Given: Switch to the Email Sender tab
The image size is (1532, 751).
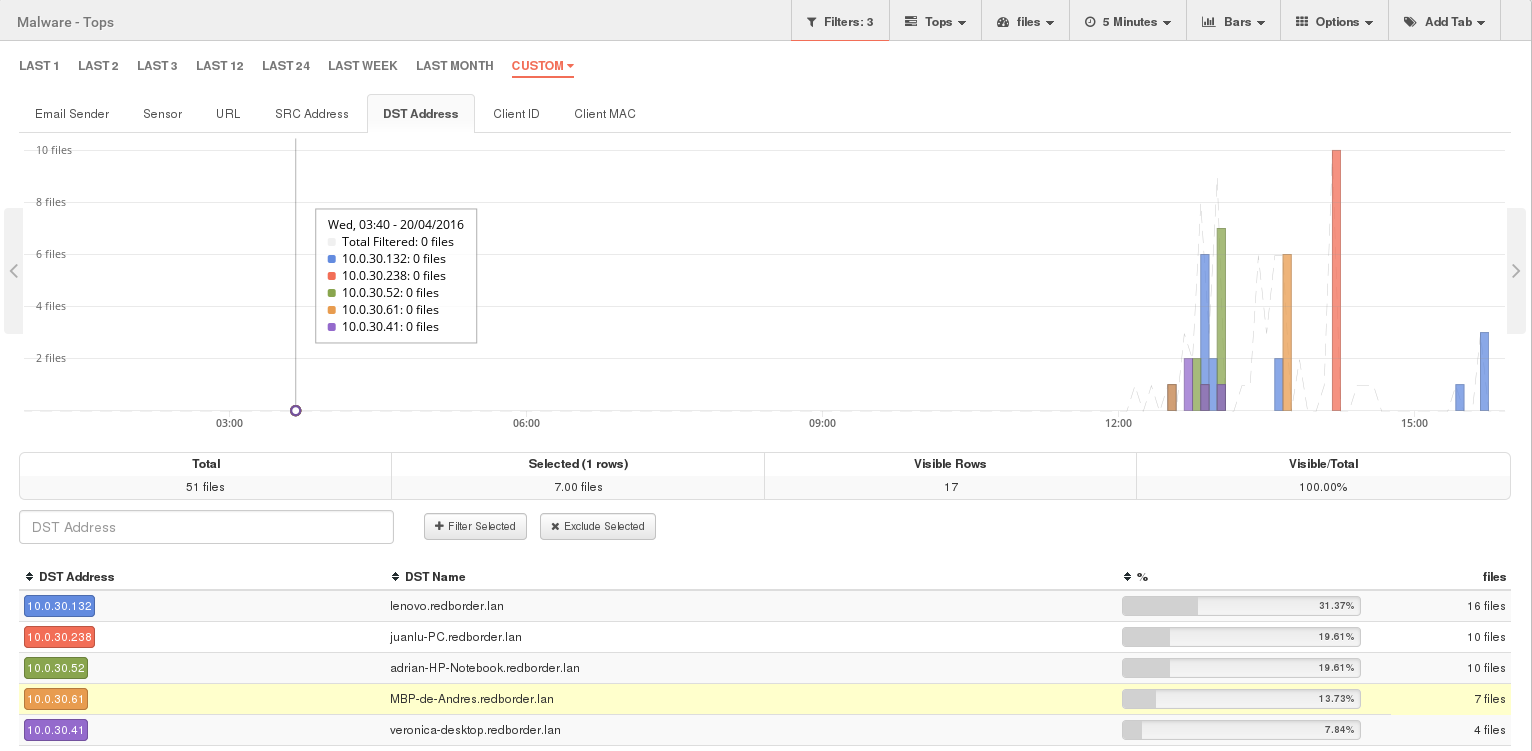Looking at the screenshot, I should [x=72, y=114].
